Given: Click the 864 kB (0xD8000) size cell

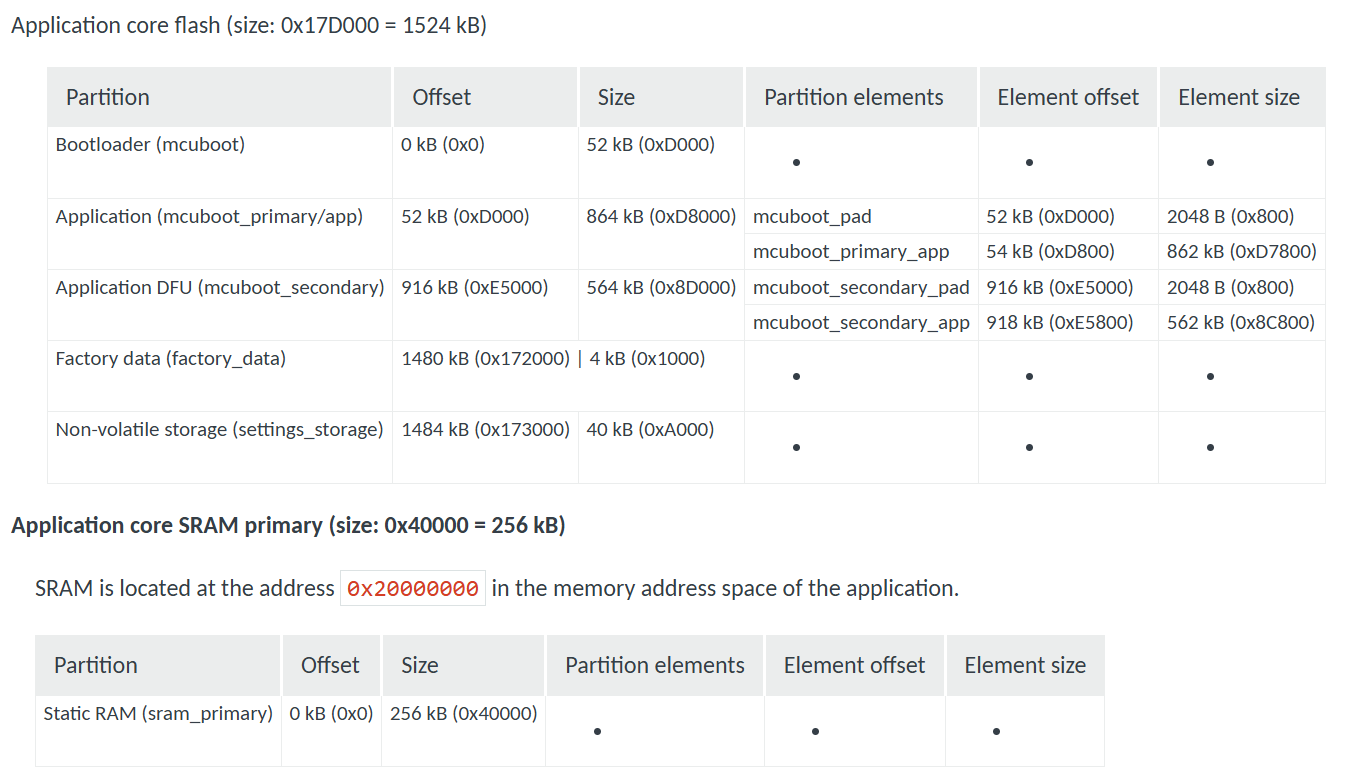Looking at the screenshot, I should (x=661, y=217).
